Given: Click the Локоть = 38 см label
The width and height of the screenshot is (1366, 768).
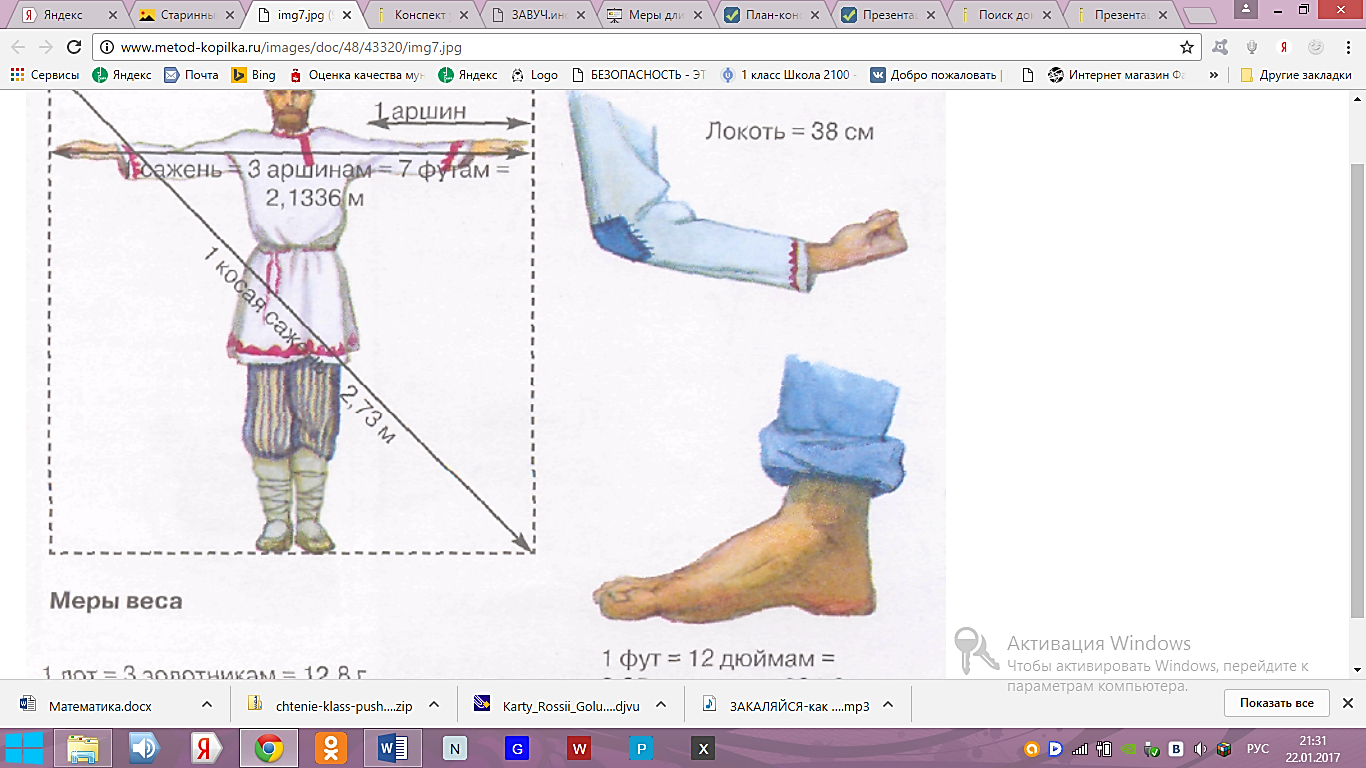Looking at the screenshot, I should 790,130.
